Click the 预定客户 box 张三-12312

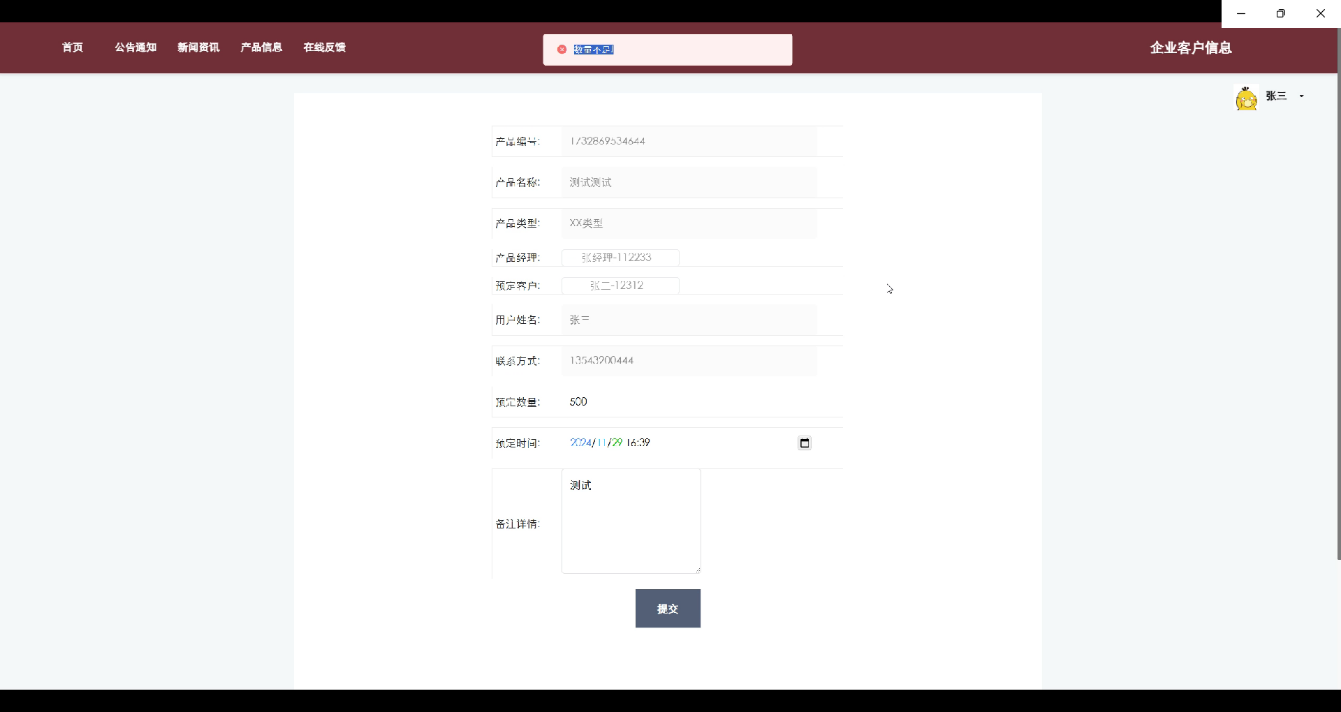coord(620,285)
